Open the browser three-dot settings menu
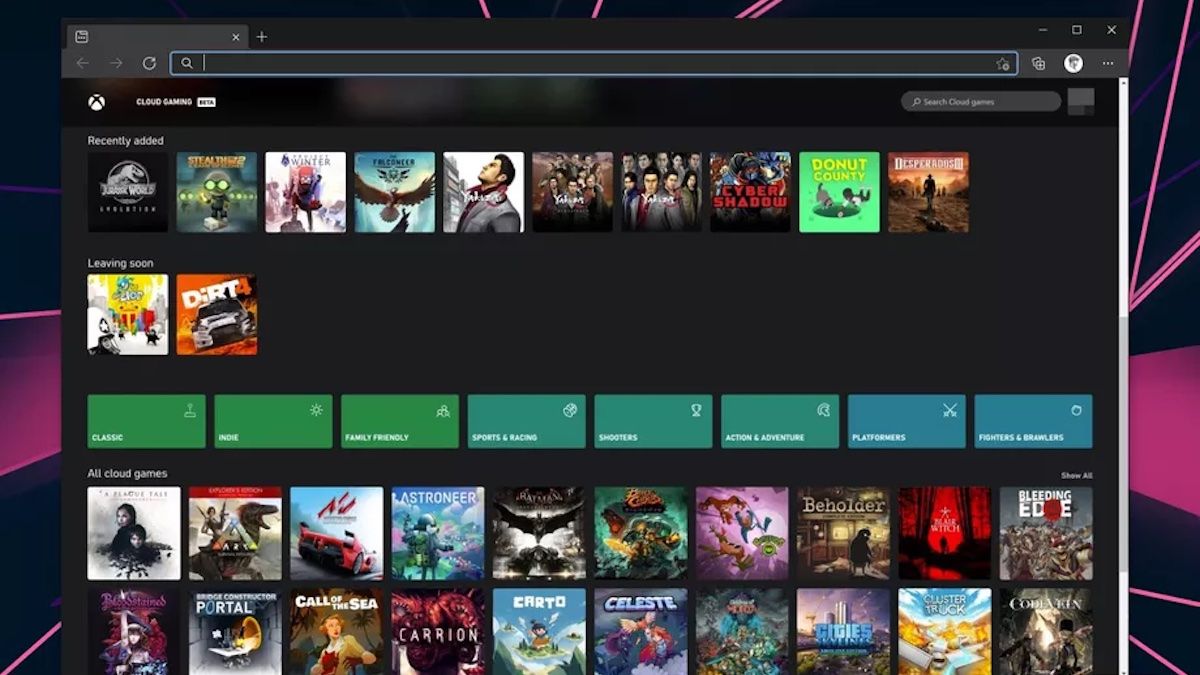The width and height of the screenshot is (1200, 675). coord(1108,63)
